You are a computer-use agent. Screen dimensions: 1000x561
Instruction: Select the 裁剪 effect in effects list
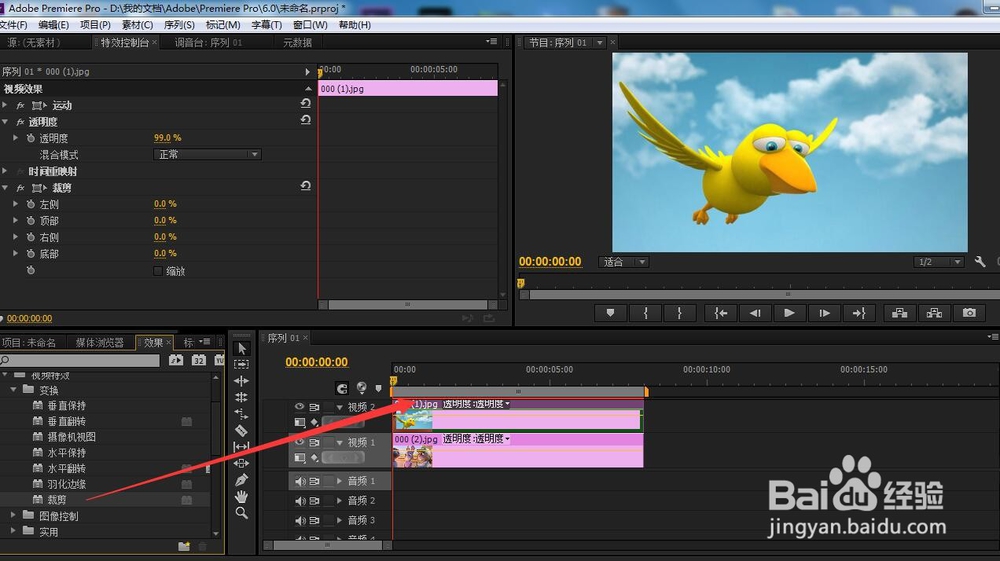pos(57,500)
